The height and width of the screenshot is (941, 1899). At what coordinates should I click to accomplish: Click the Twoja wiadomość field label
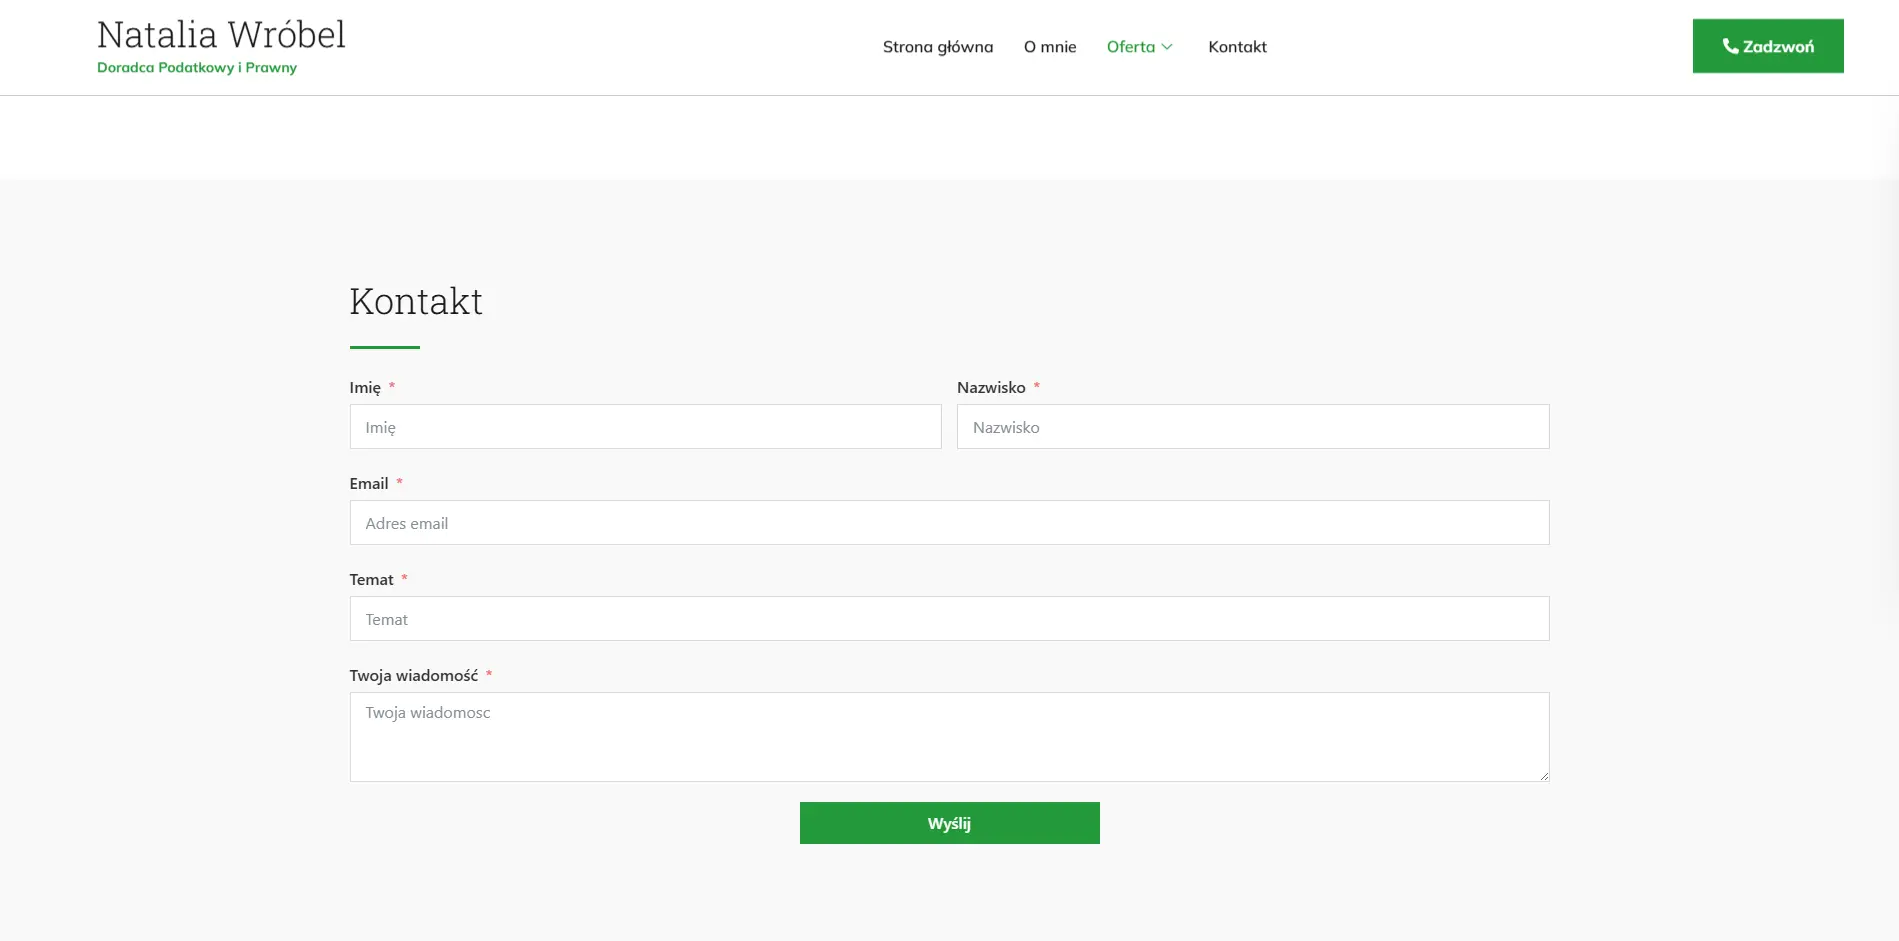click(413, 676)
